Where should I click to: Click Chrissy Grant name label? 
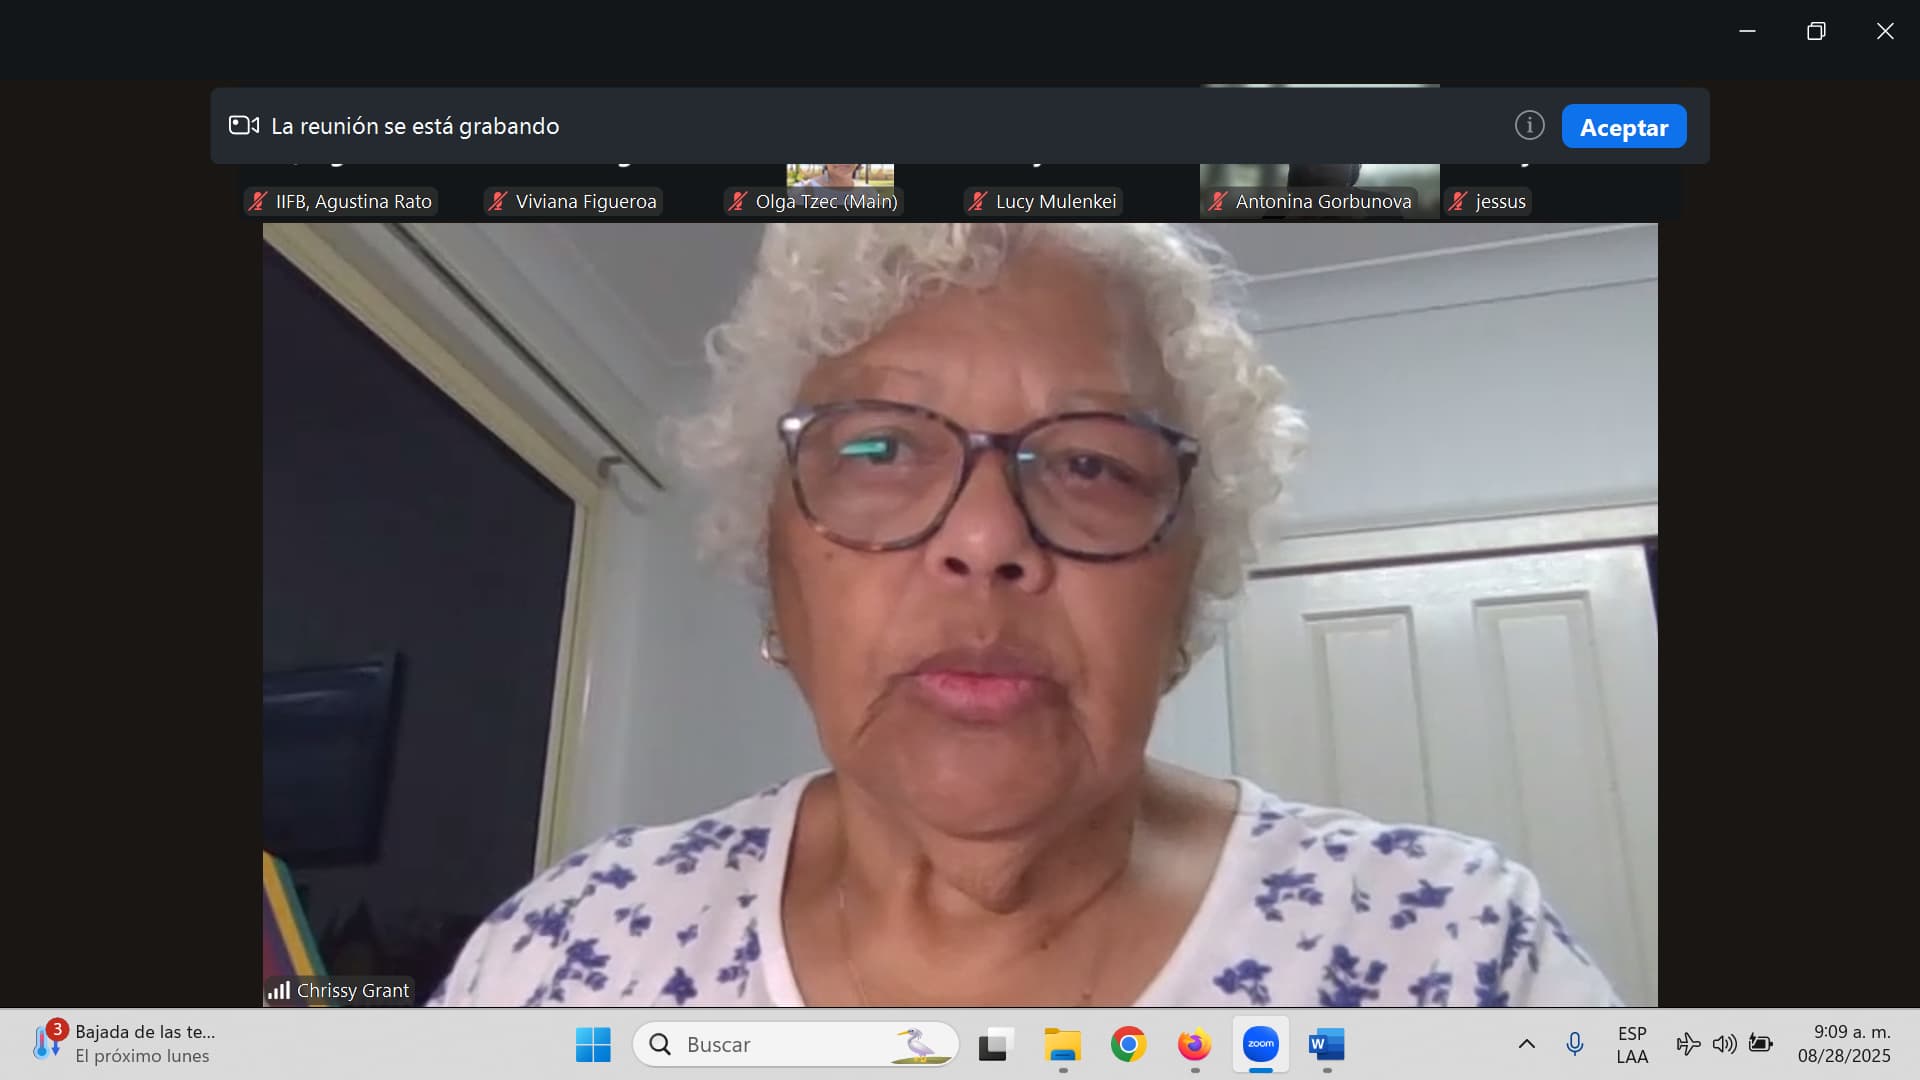pyautogui.click(x=352, y=990)
